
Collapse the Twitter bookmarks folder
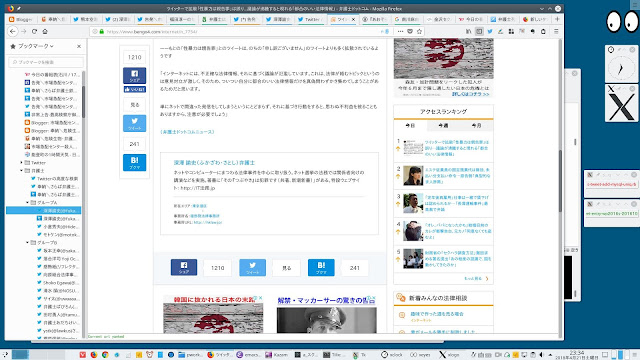tap(22, 162)
